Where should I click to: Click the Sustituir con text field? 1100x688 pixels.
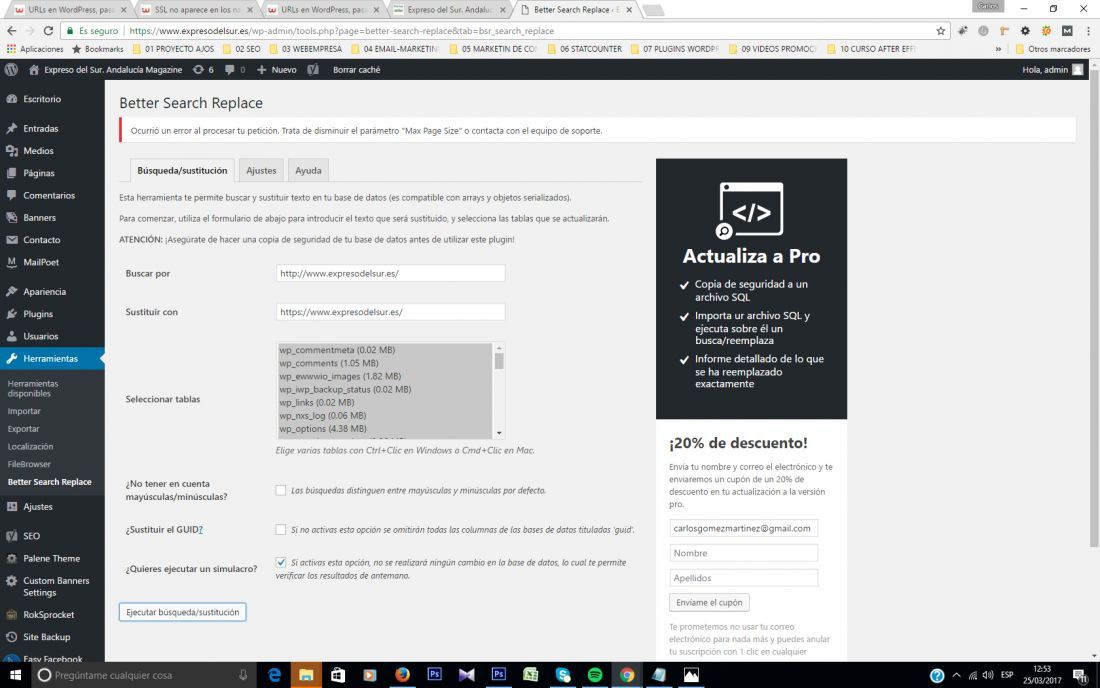pos(390,312)
